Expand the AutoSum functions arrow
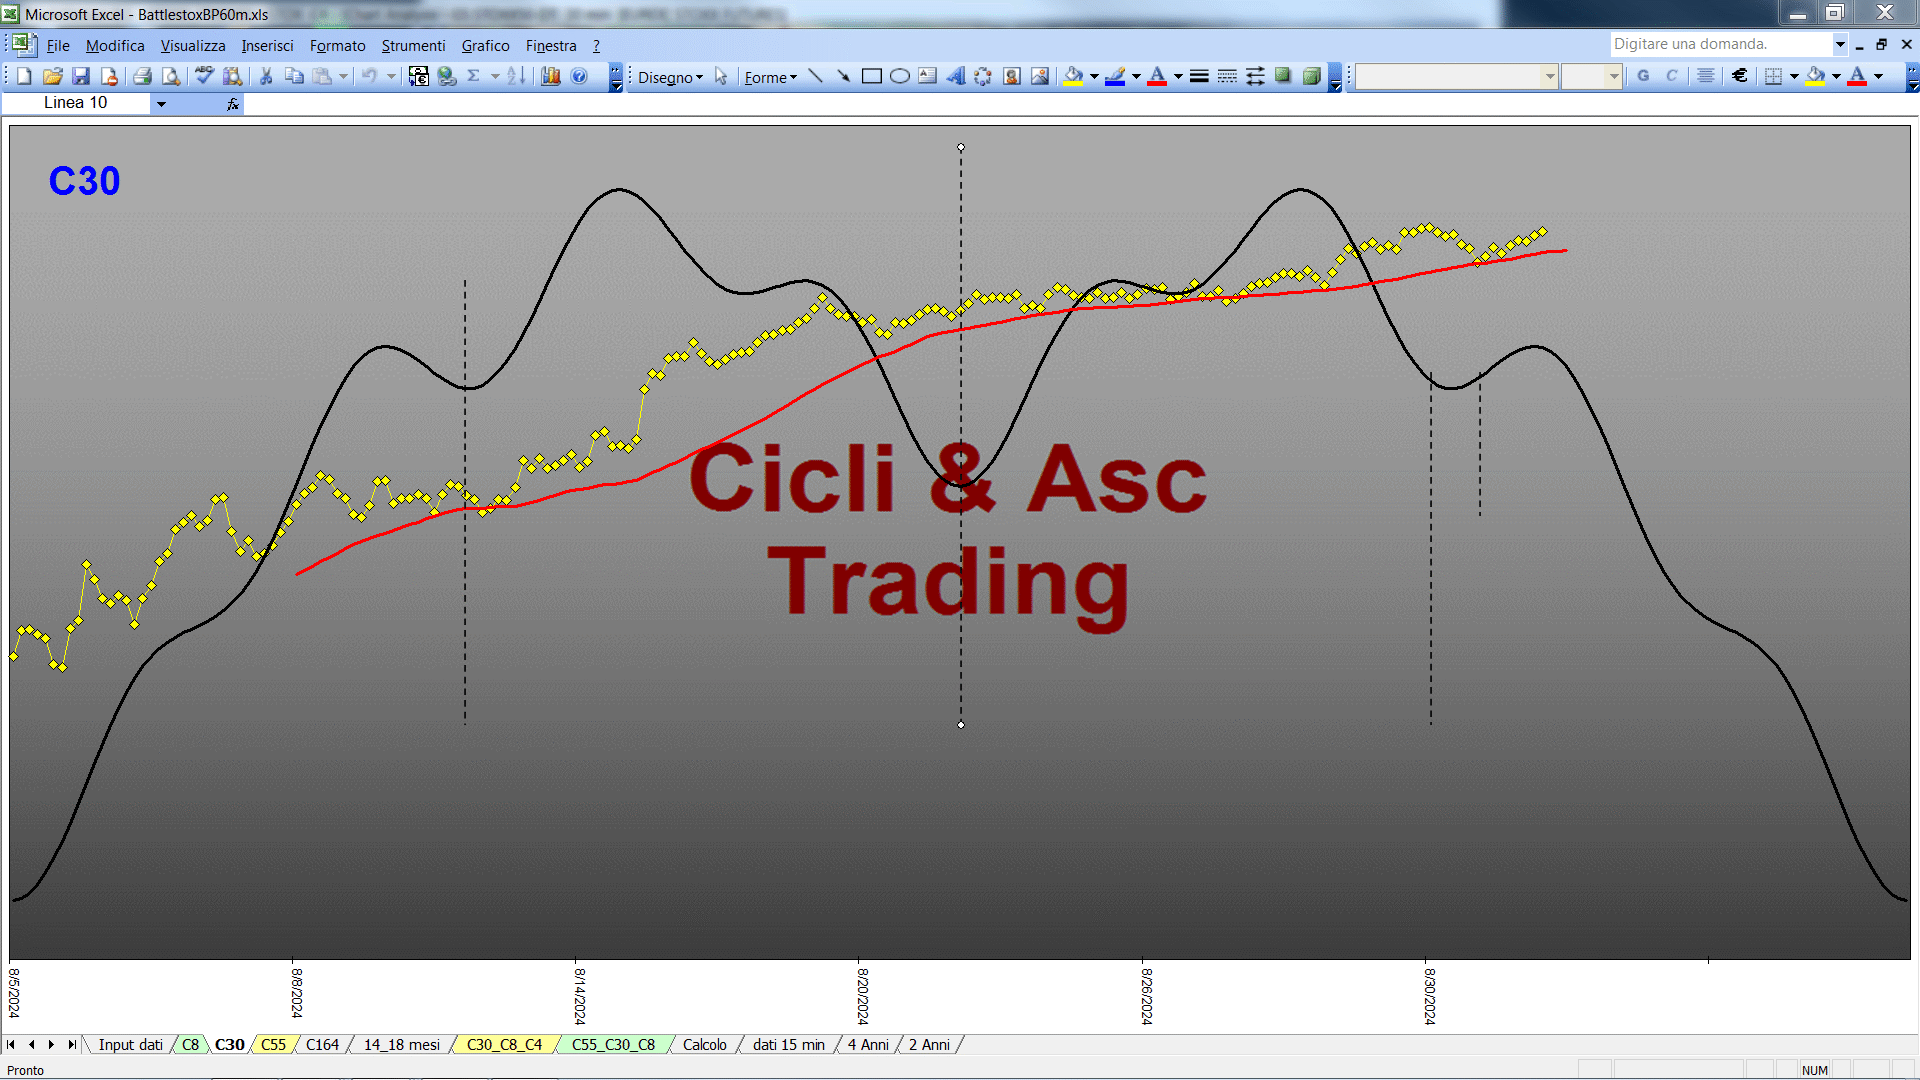 tap(494, 77)
